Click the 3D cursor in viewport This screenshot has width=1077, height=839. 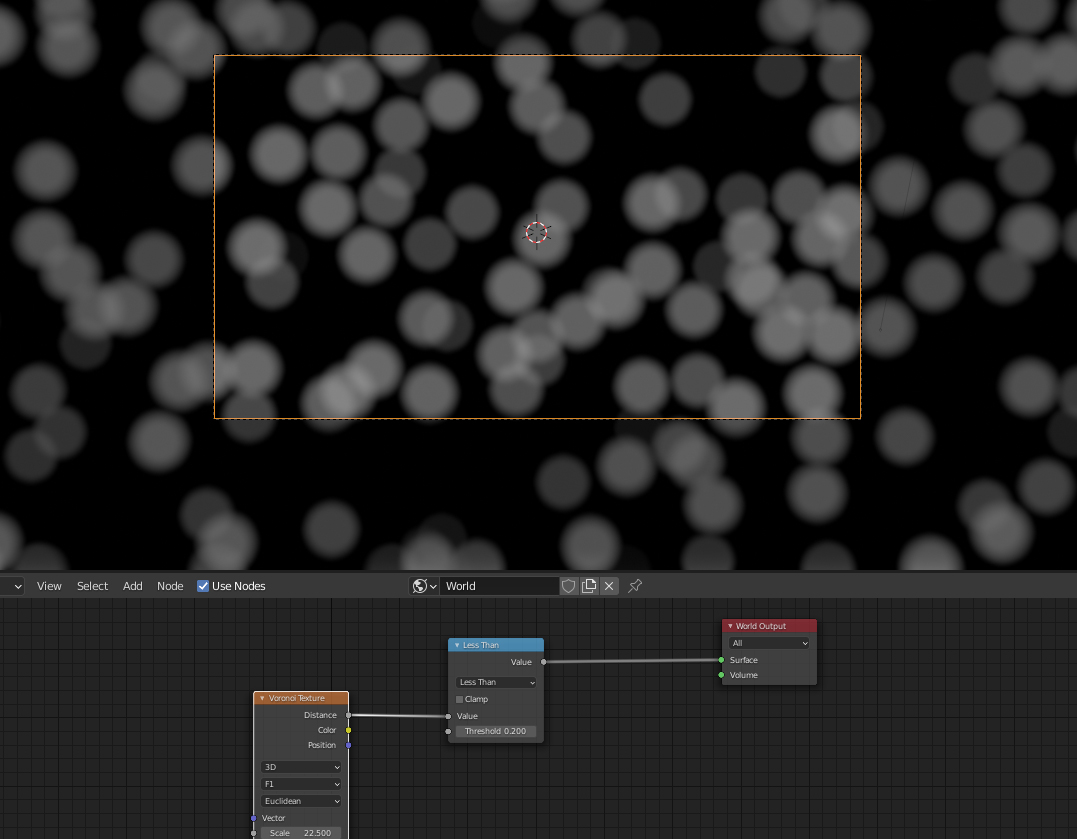tap(537, 233)
